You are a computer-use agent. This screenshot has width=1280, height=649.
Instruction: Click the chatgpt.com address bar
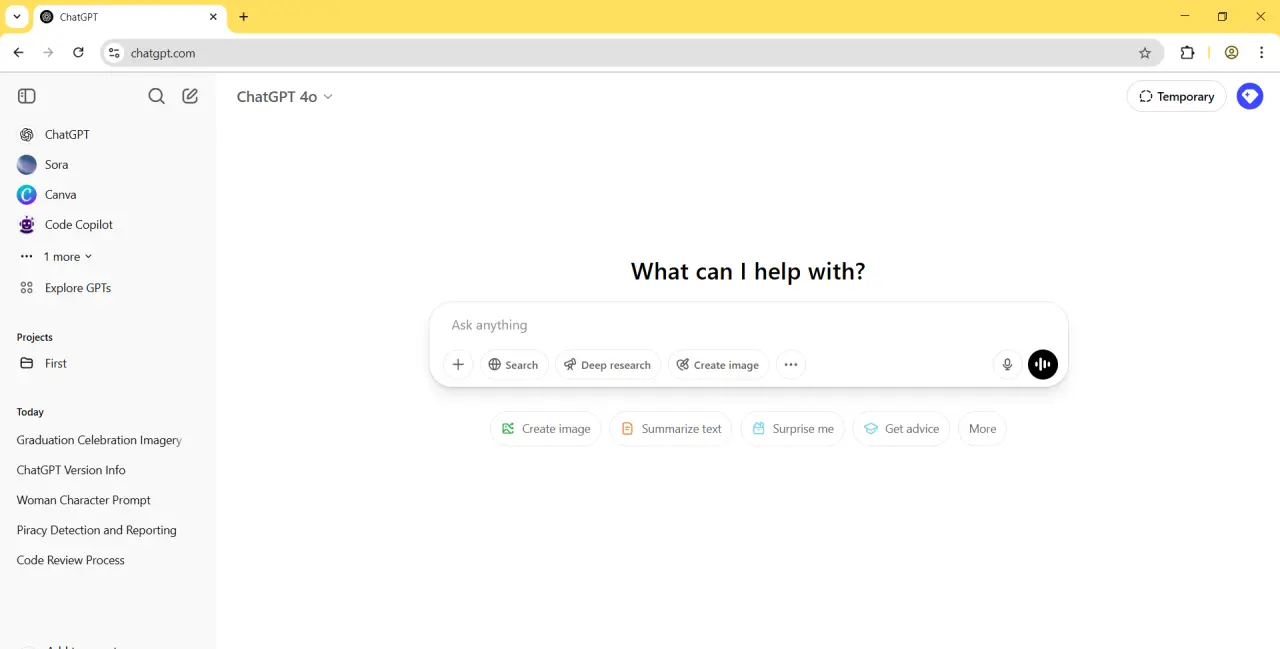point(630,53)
